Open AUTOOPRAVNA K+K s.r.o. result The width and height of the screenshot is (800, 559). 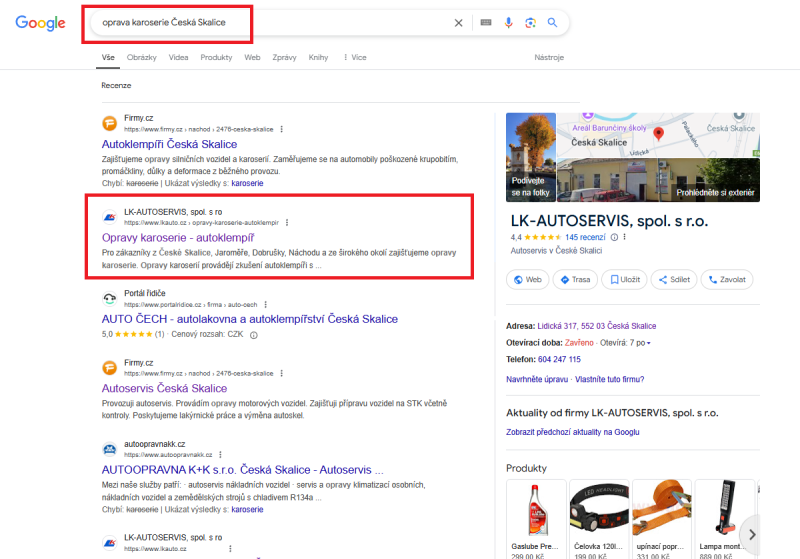[242, 470]
